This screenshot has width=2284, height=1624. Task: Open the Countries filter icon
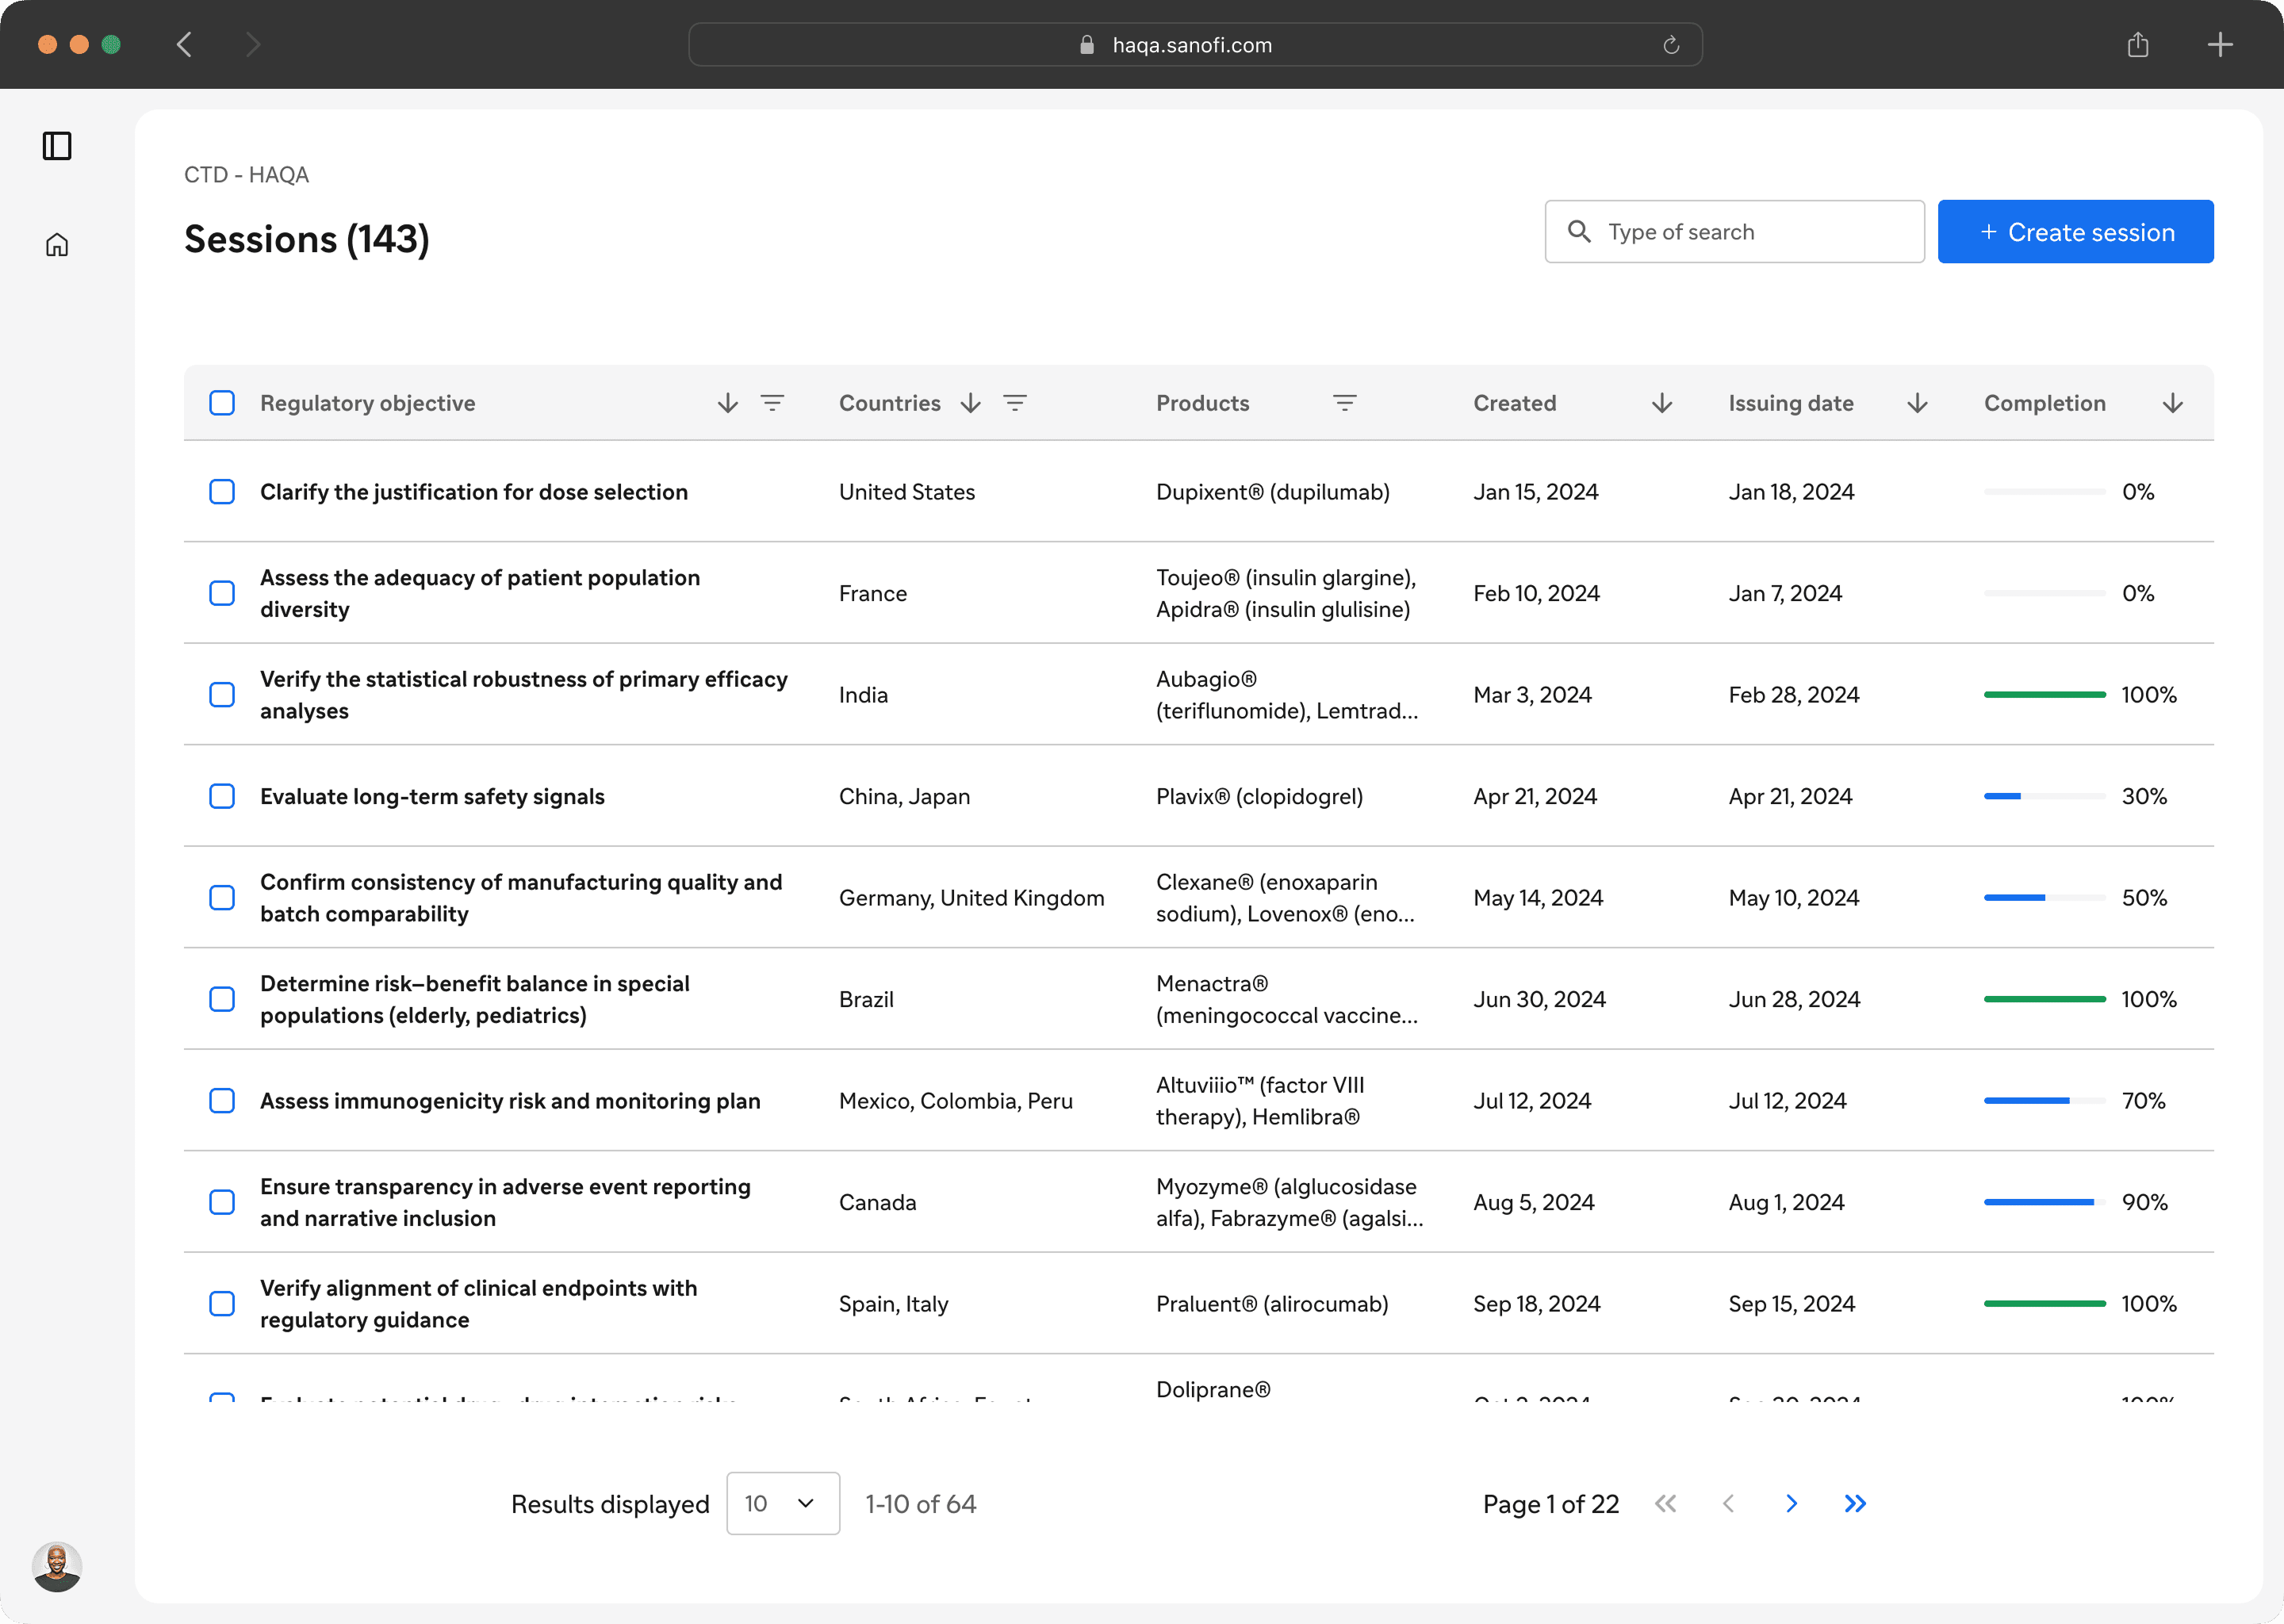[x=1015, y=403]
